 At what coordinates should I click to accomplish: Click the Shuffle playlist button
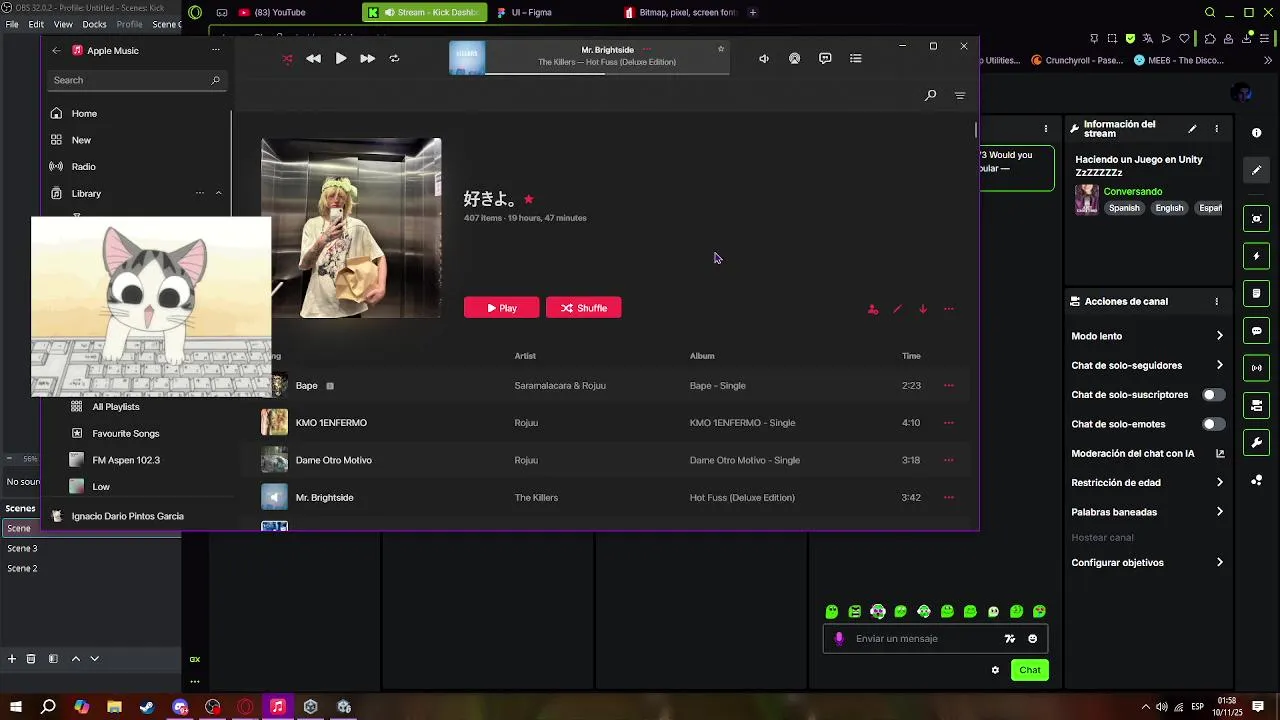click(584, 308)
